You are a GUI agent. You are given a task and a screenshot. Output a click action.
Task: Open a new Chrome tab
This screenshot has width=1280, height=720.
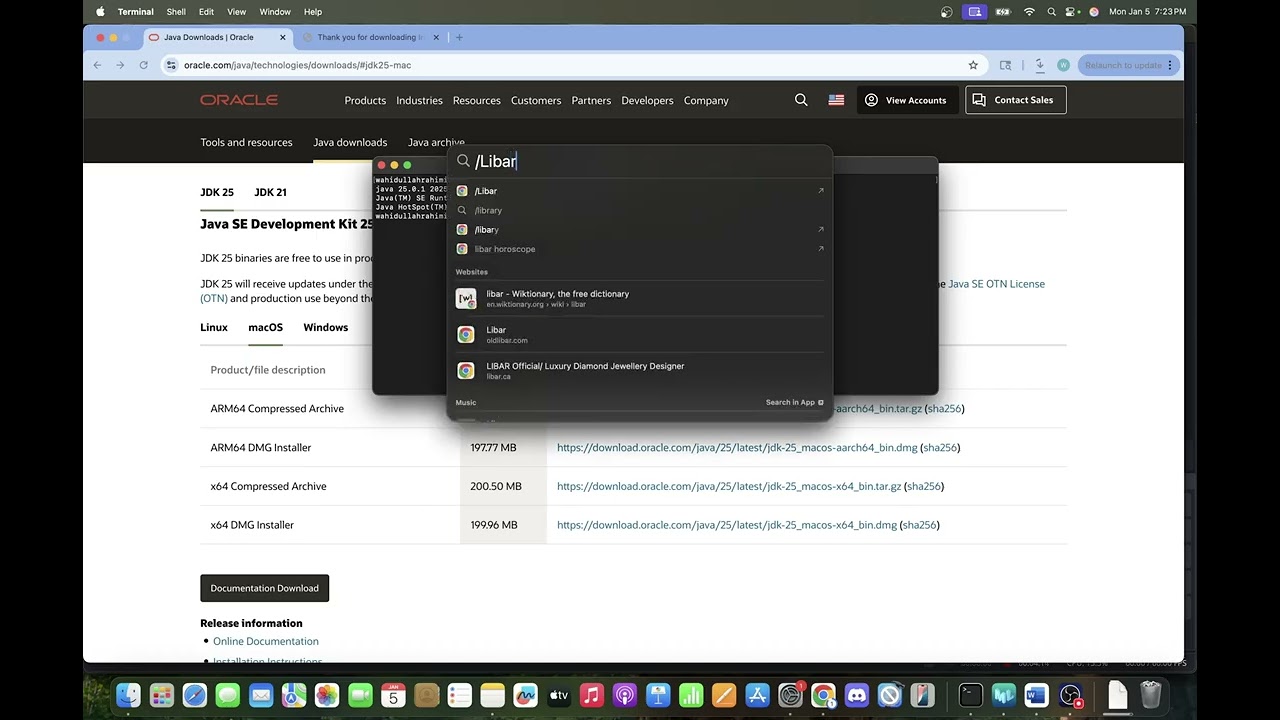click(459, 37)
